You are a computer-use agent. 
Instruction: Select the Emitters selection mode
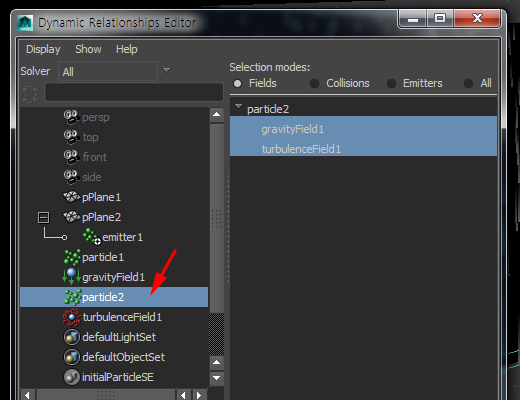coord(391,83)
